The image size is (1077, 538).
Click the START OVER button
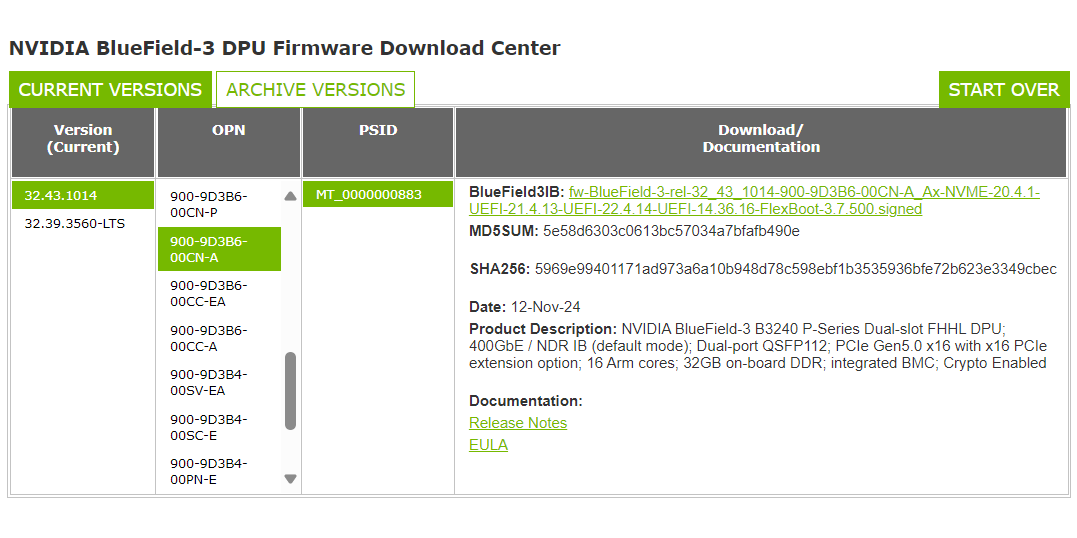click(x=1004, y=90)
